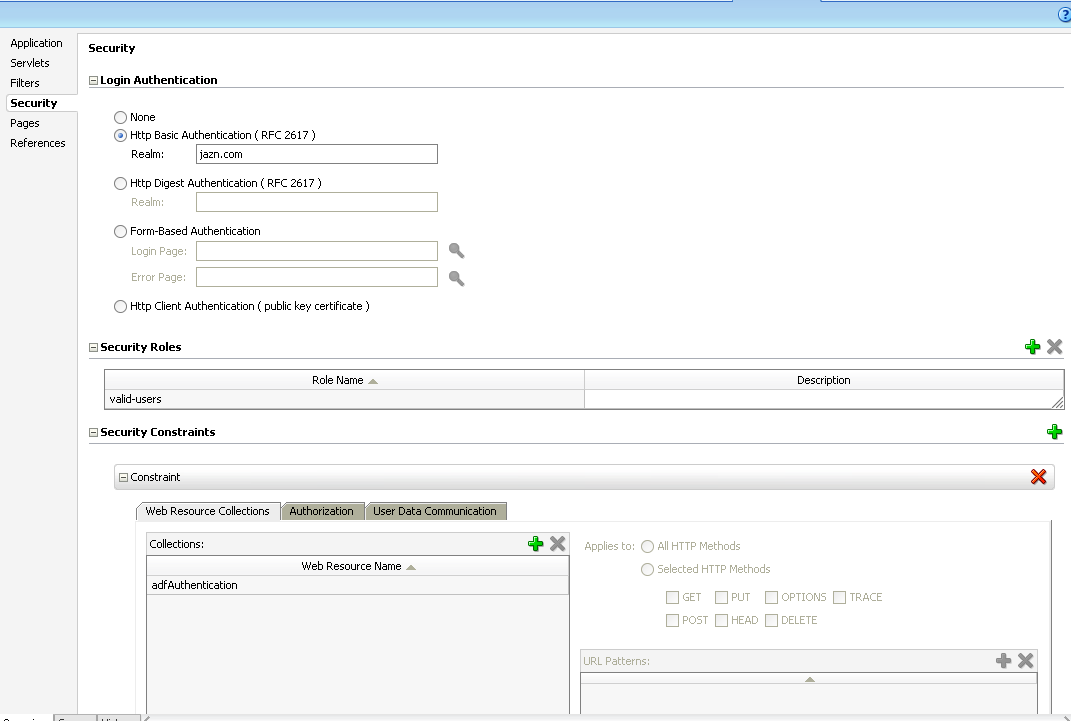Click the description cell for valid-users
This screenshot has height=721, width=1071.
point(824,399)
